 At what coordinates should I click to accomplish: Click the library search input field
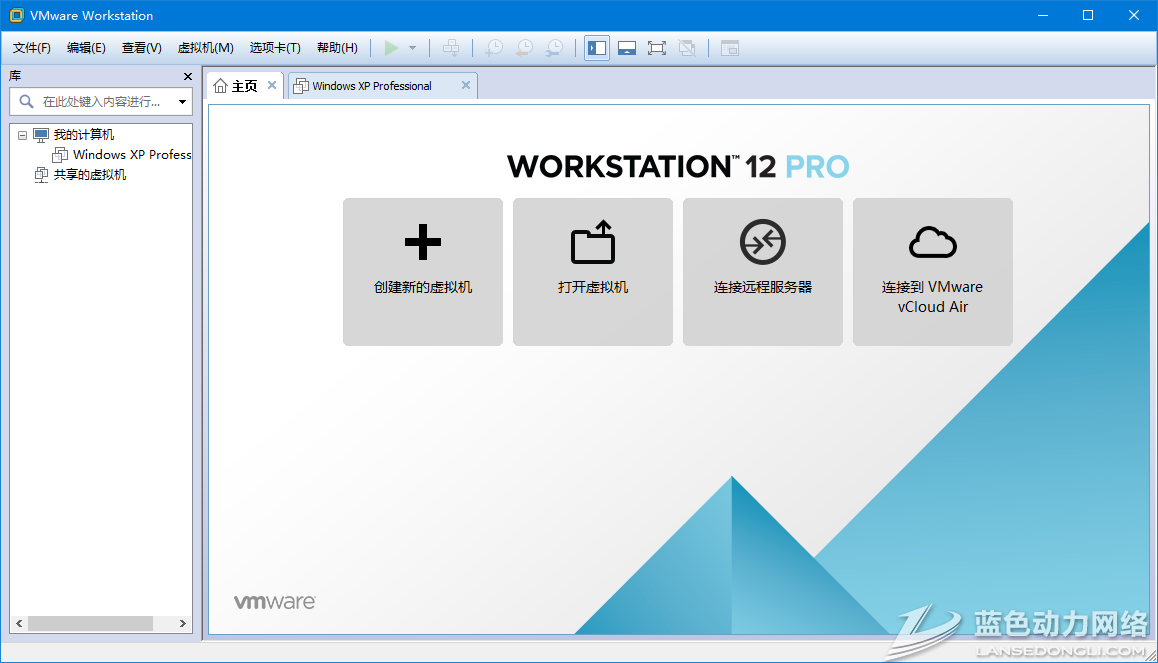tap(102, 102)
